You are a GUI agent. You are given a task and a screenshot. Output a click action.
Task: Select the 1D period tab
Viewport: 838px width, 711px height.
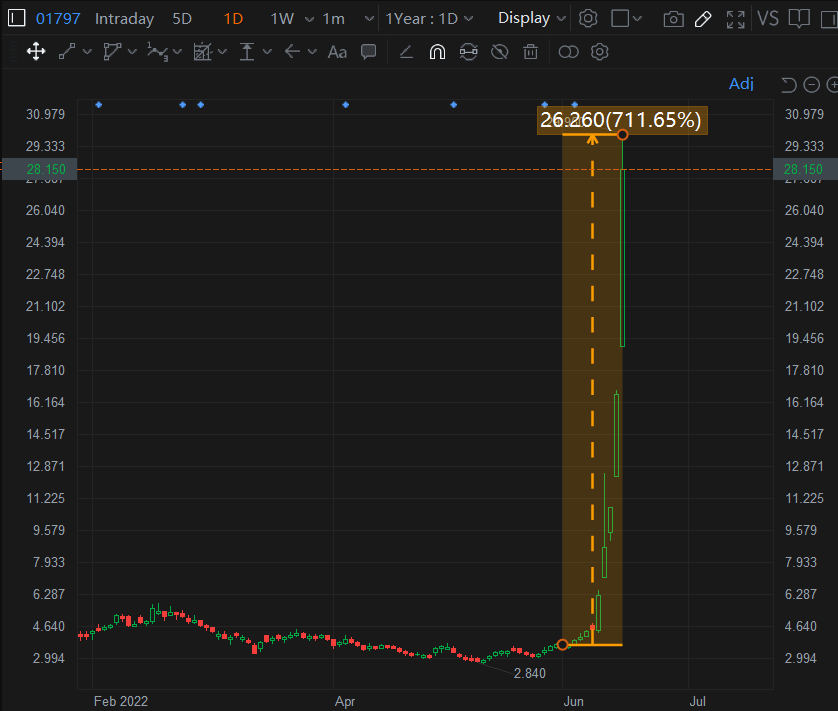point(233,19)
